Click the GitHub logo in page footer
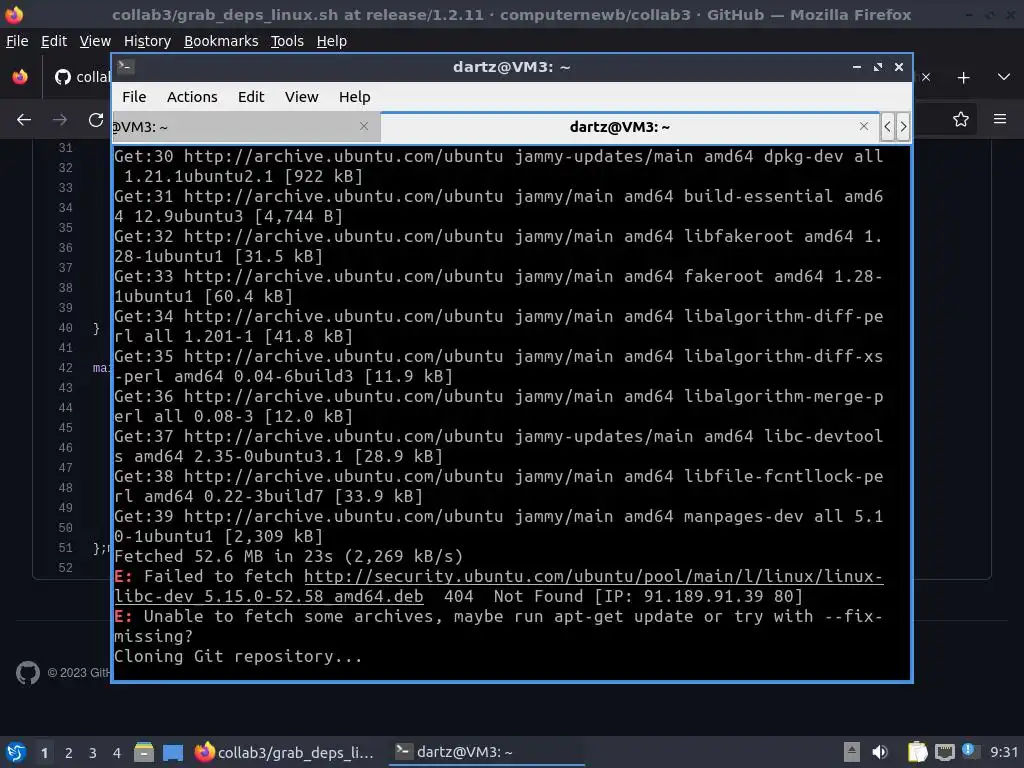1024x768 pixels. (28, 673)
